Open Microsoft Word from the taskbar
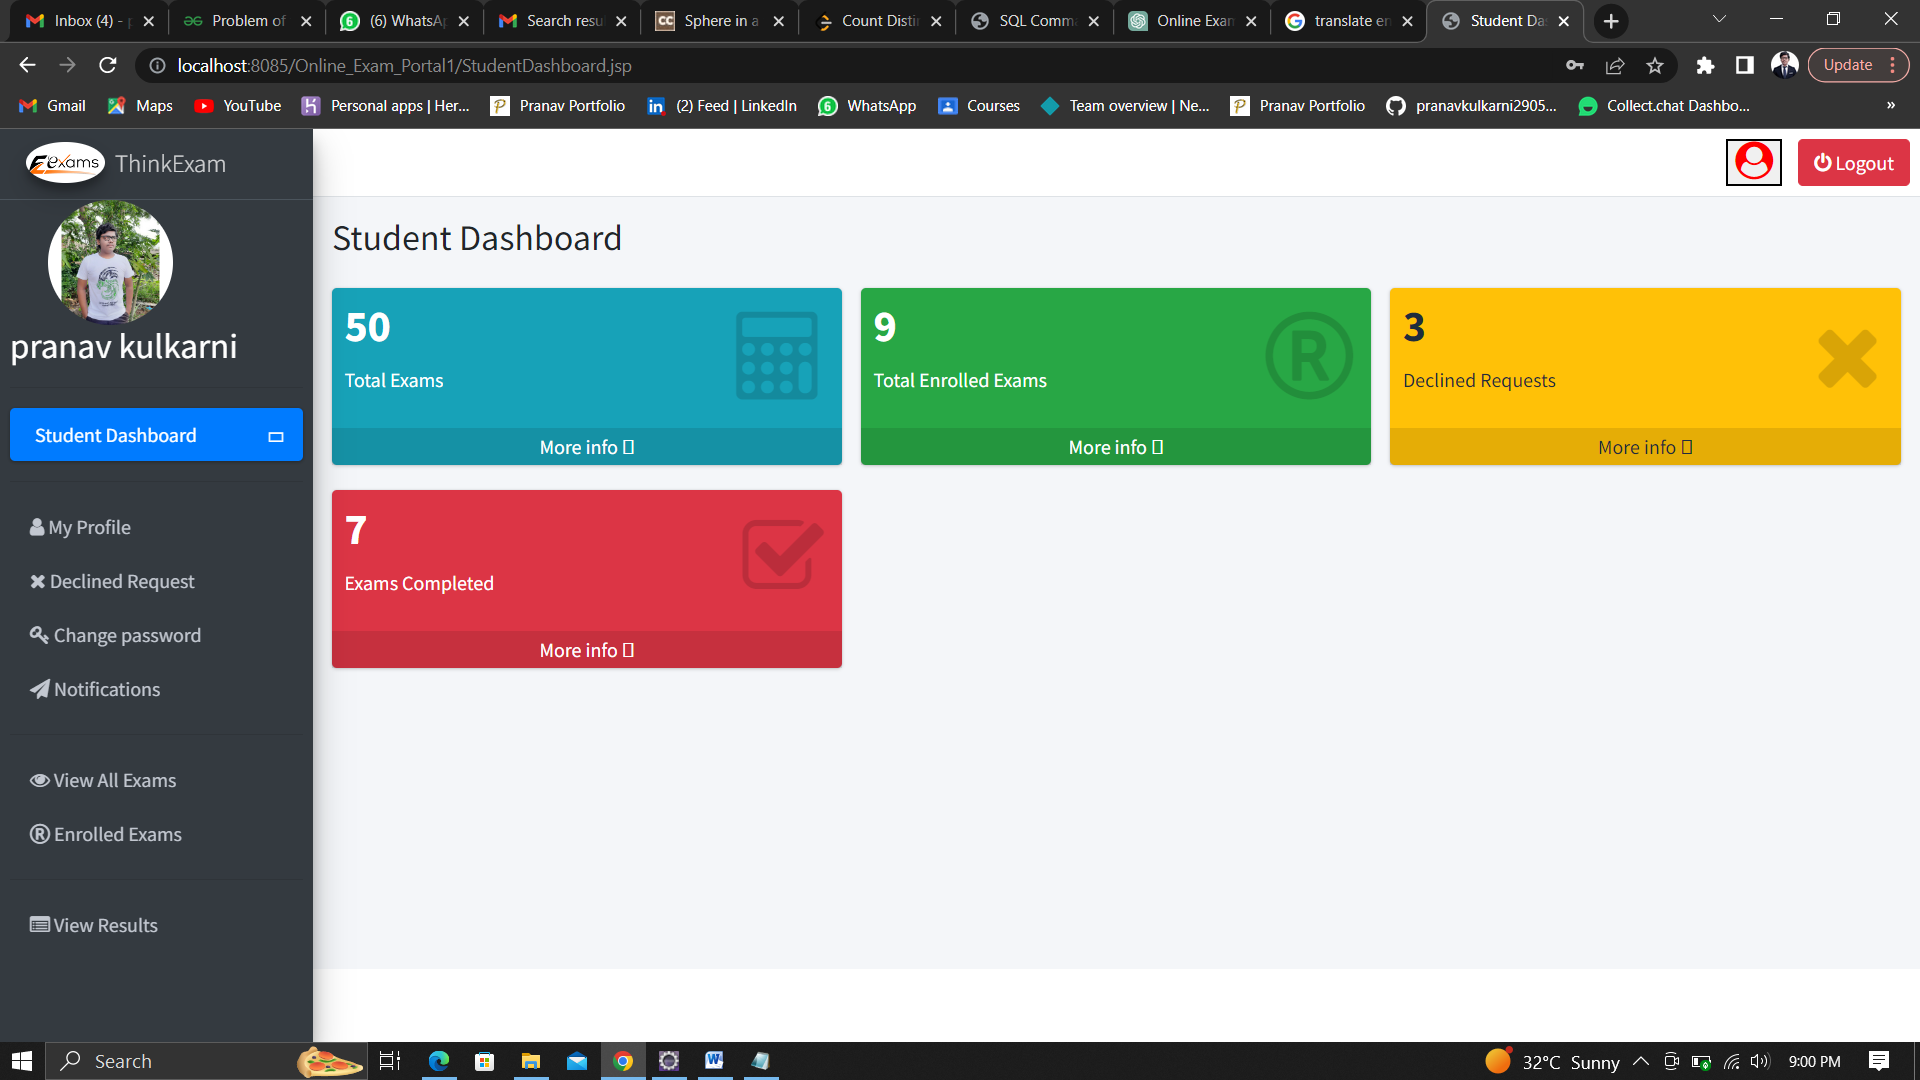 [x=714, y=1061]
